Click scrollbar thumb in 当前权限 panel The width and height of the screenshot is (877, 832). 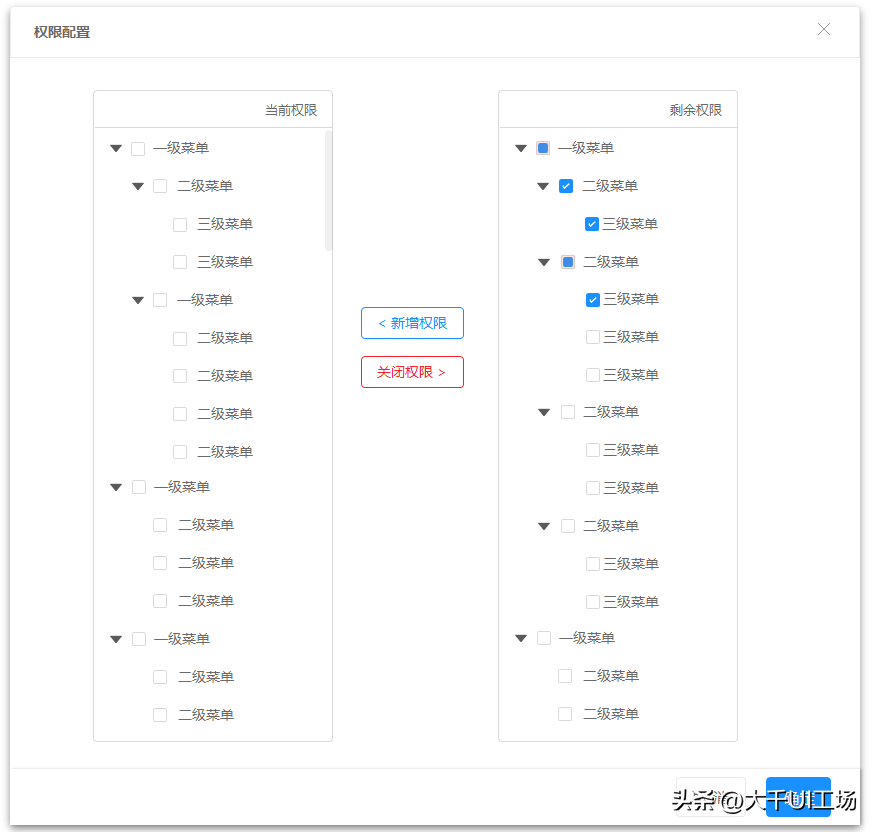point(328,190)
